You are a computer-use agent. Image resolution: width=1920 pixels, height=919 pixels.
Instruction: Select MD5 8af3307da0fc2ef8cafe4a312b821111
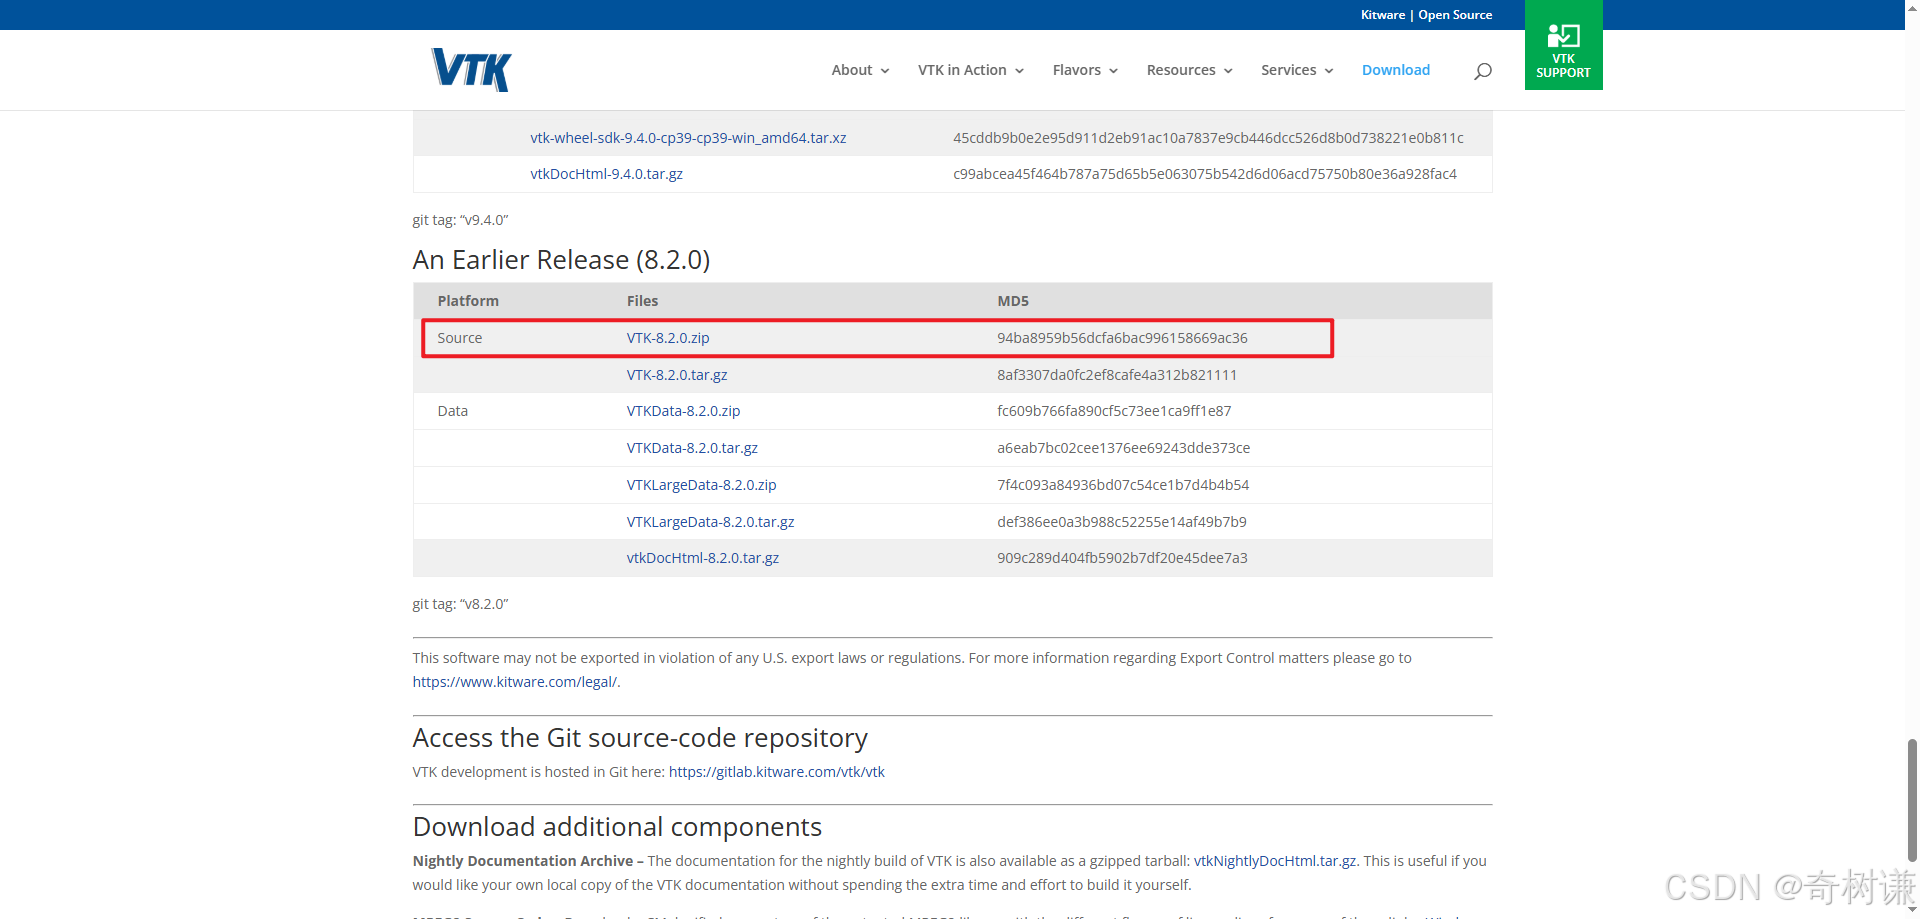coord(1117,375)
